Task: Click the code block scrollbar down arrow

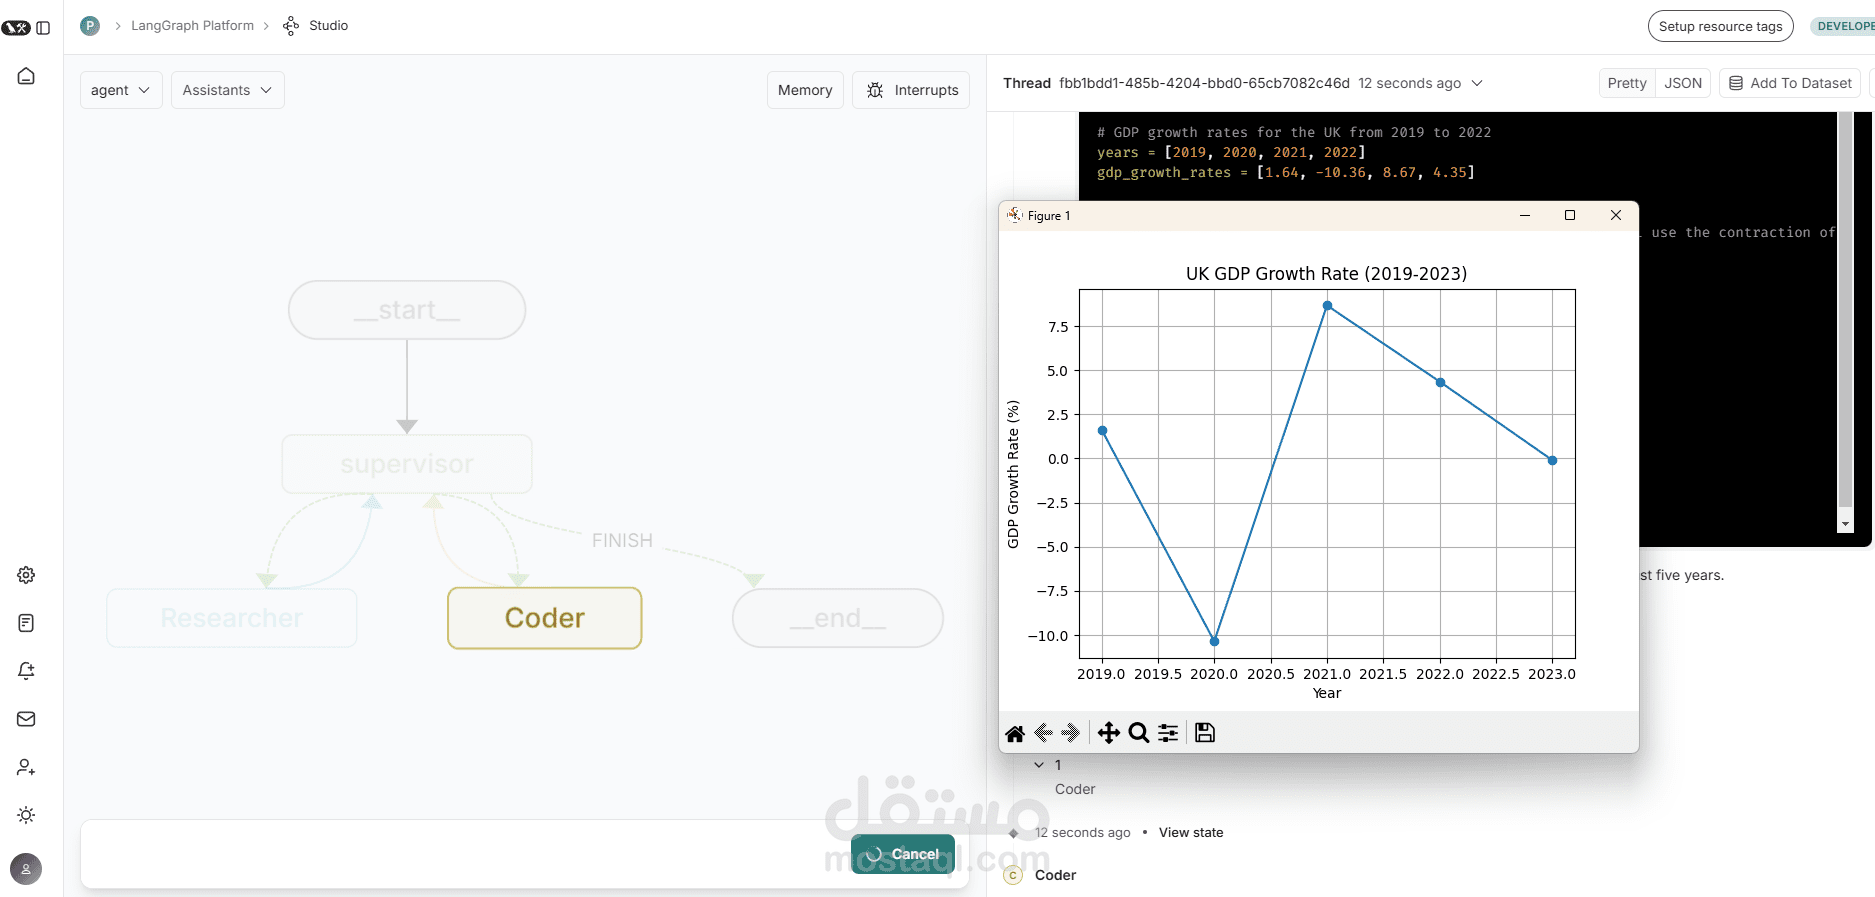Action: pos(1846,524)
